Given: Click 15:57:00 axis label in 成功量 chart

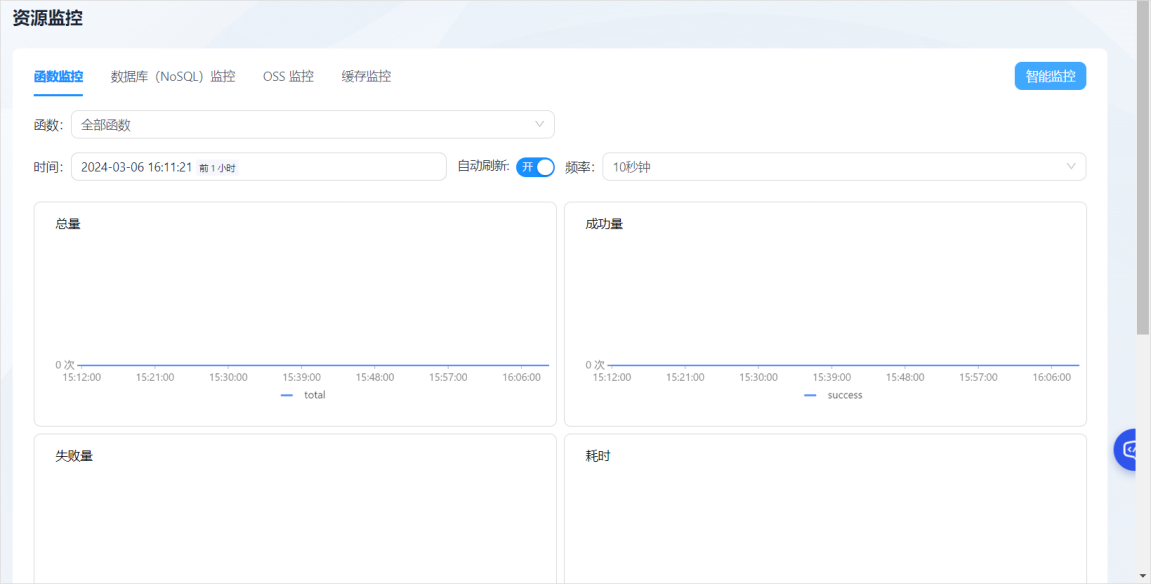Looking at the screenshot, I should pos(978,377).
